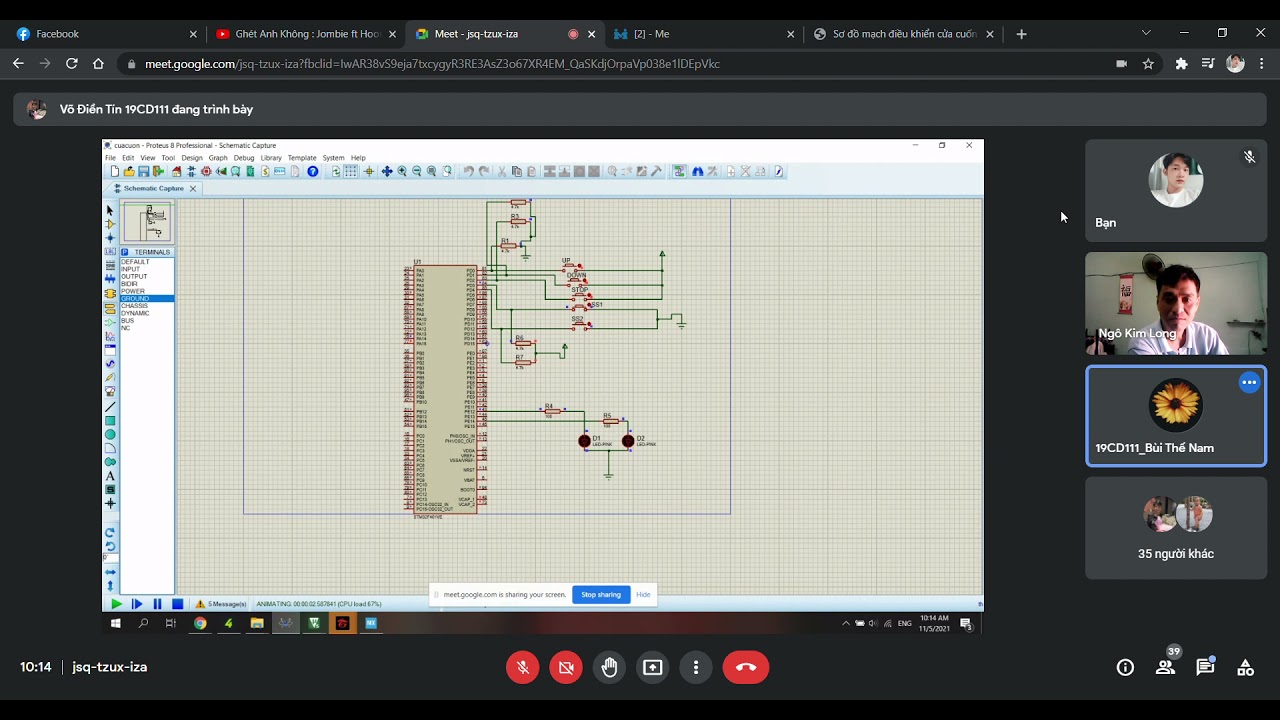
Task: Turn on the microphone in Meet
Action: click(522, 667)
